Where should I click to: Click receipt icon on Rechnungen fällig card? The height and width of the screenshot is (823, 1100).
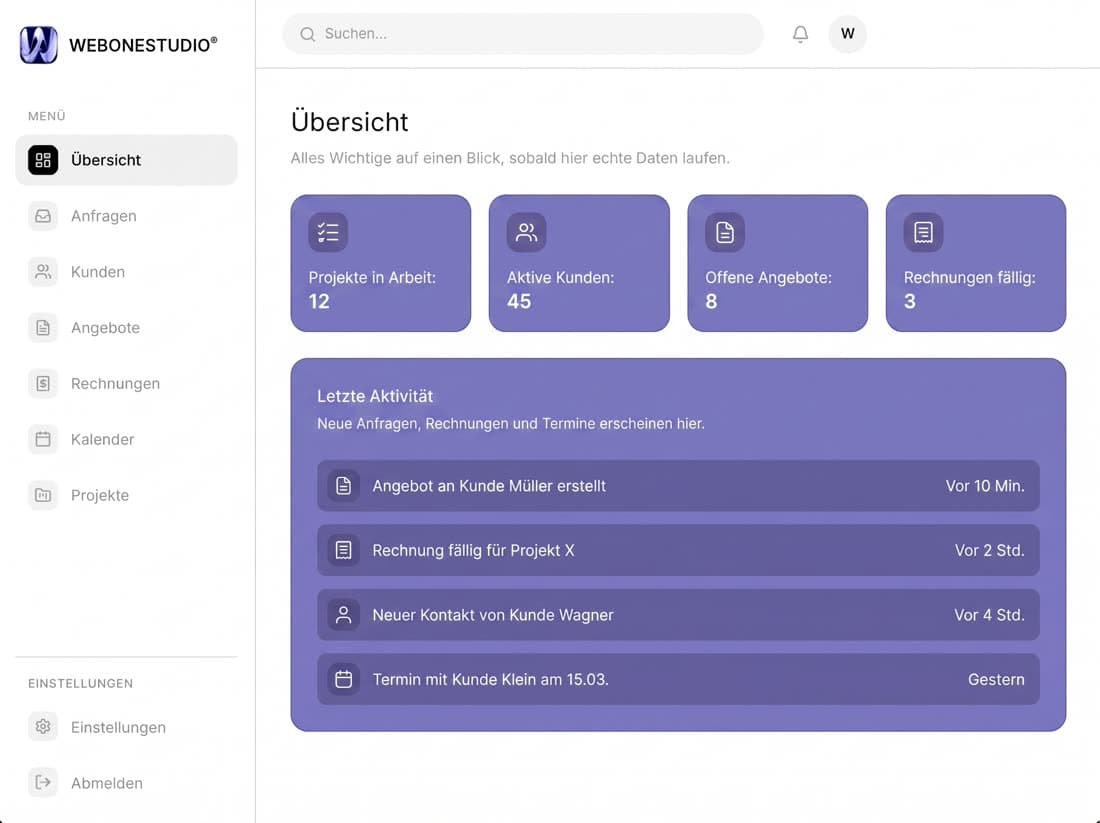click(923, 232)
